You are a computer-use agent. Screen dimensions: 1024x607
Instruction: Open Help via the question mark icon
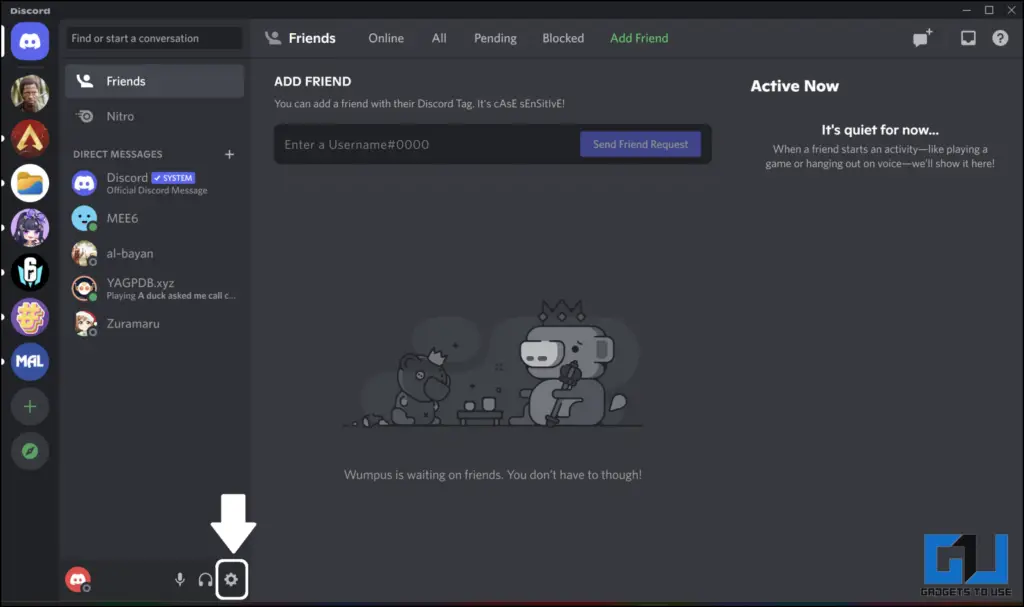pos(1001,37)
